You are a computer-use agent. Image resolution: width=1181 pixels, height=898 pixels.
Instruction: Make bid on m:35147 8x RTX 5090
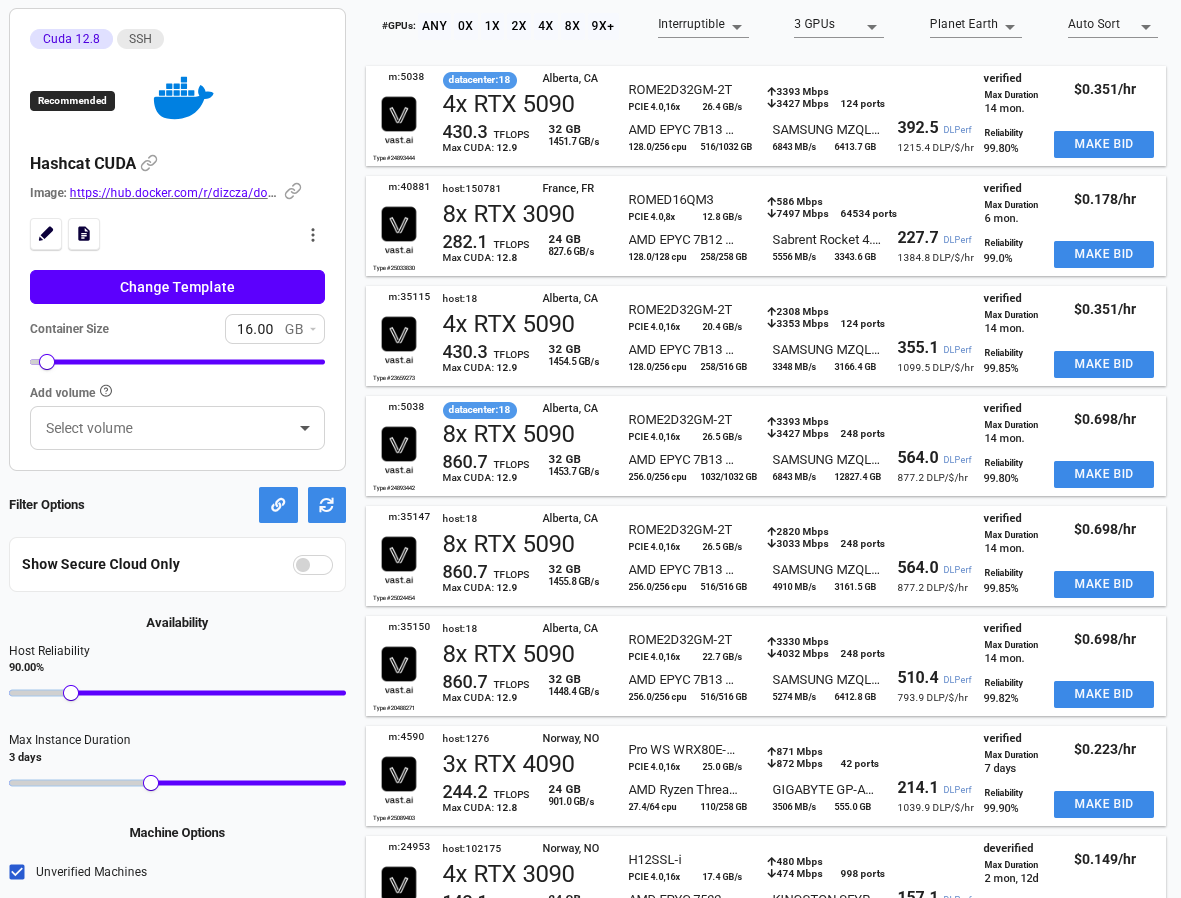(x=1103, y=584)
